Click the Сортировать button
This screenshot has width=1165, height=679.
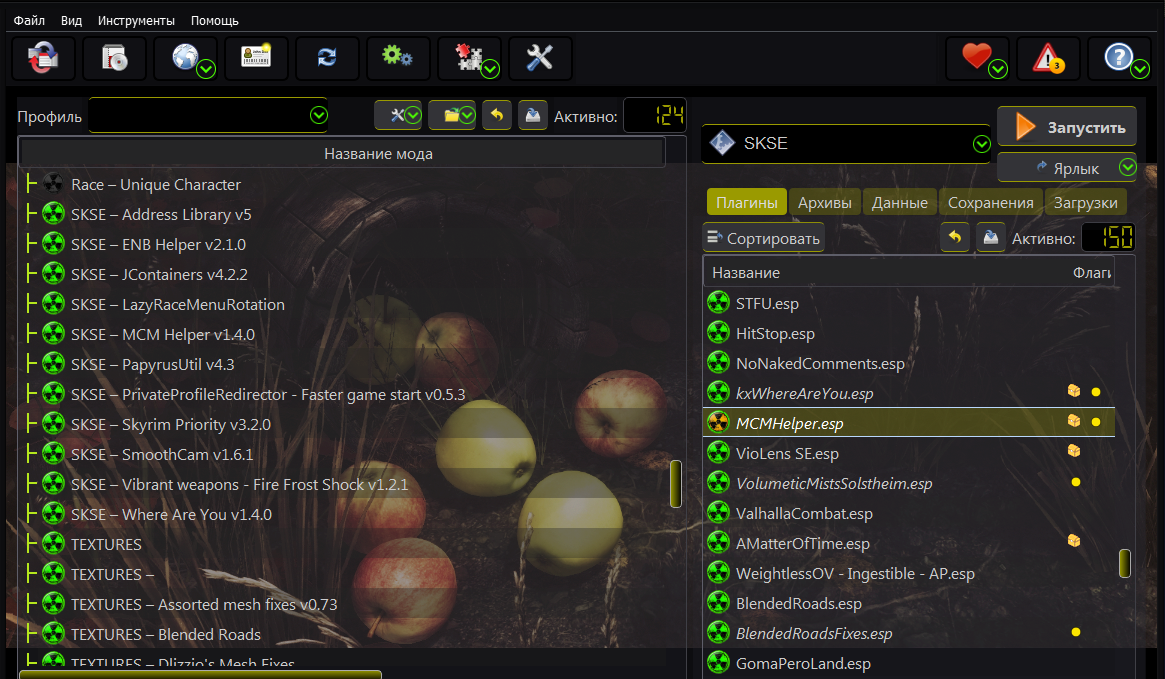click(x=763, y=238)
